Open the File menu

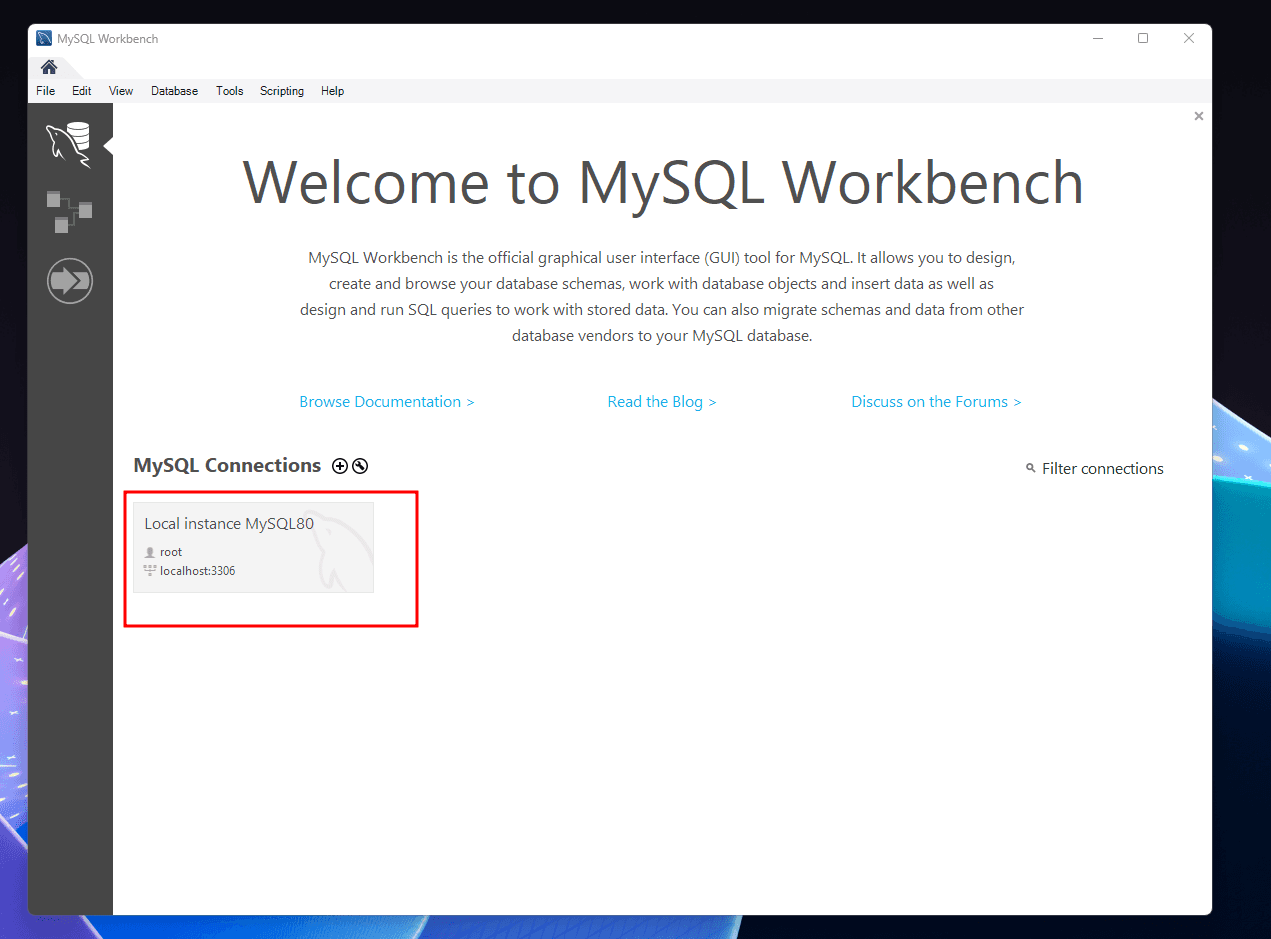46,91
